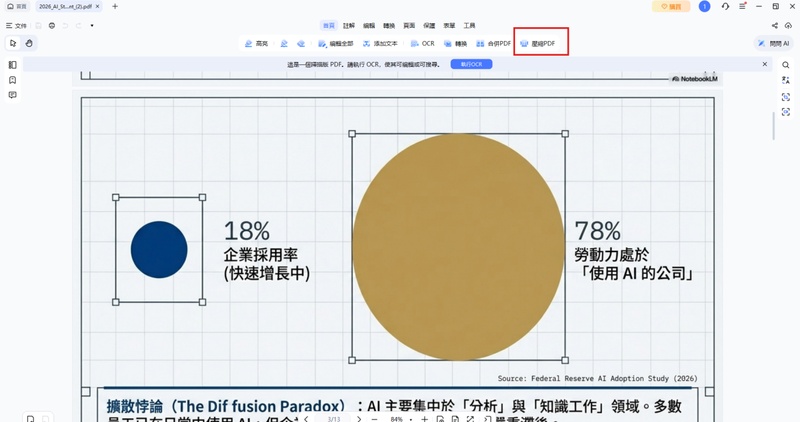Open search in the right sidebar
The height and width of the screenshot is (422, 800).
[786, 65]
